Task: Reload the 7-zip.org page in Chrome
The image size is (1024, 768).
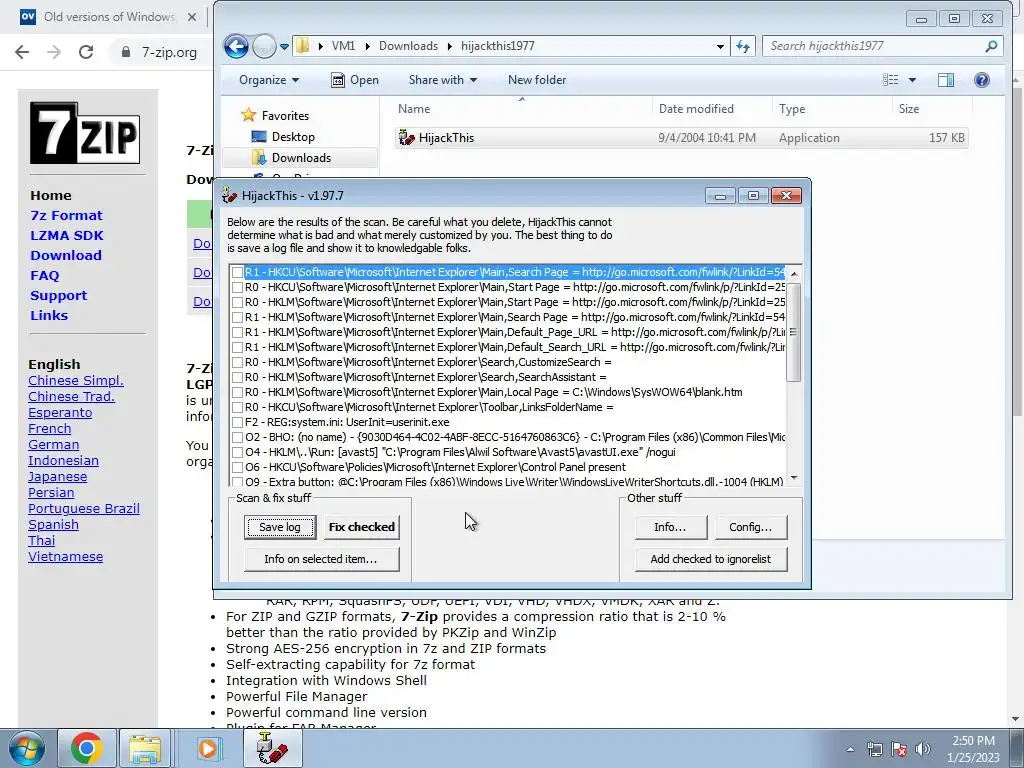Action: 86,52
